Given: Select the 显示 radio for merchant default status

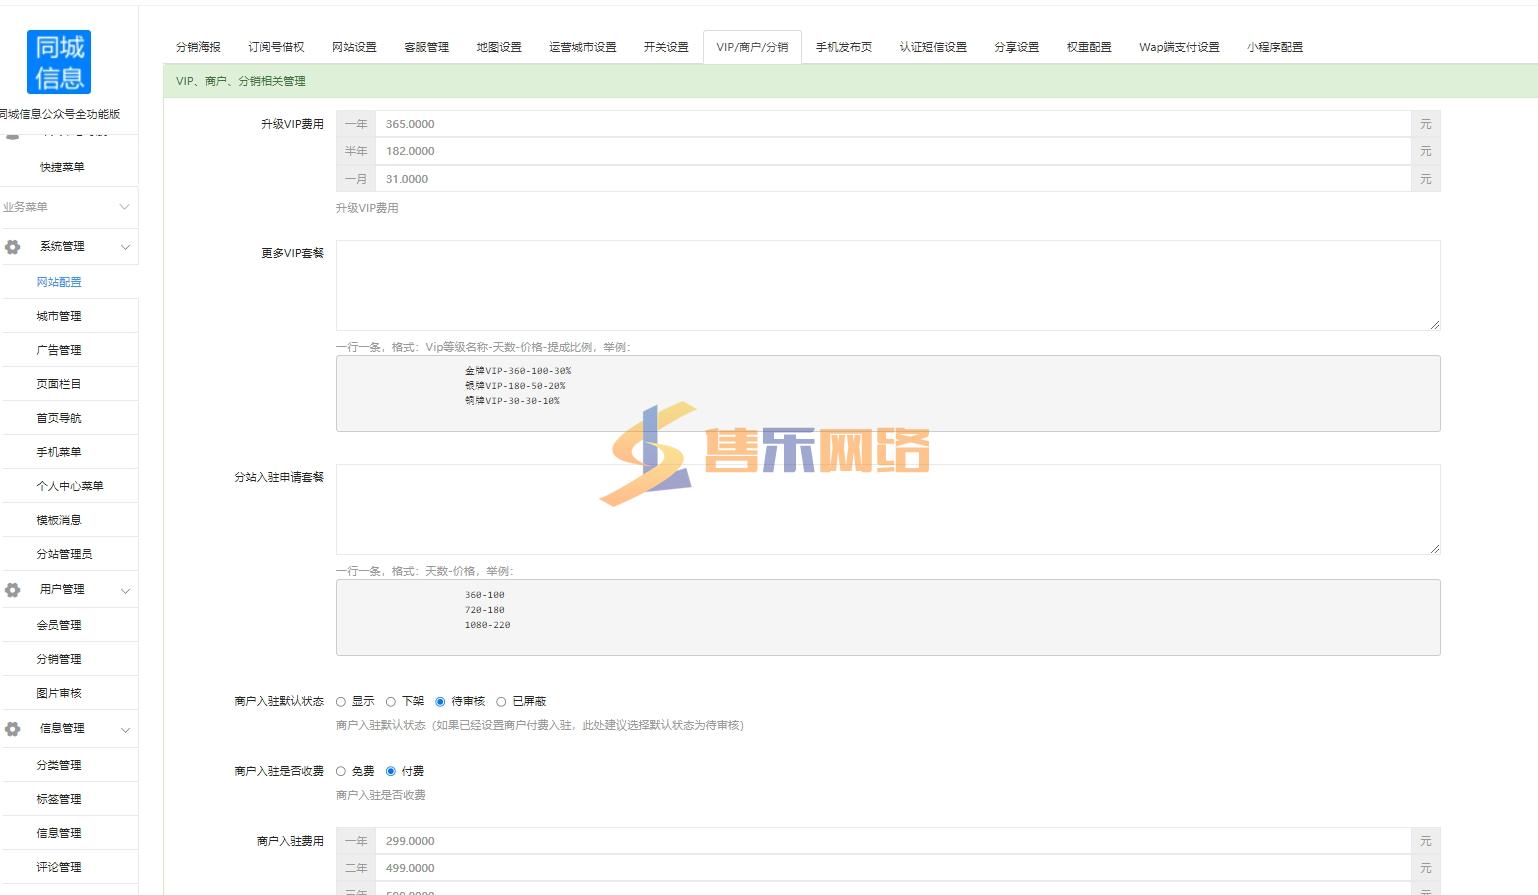Looking at the screenshot, I should pyautogui.click(x=341, y=702).
